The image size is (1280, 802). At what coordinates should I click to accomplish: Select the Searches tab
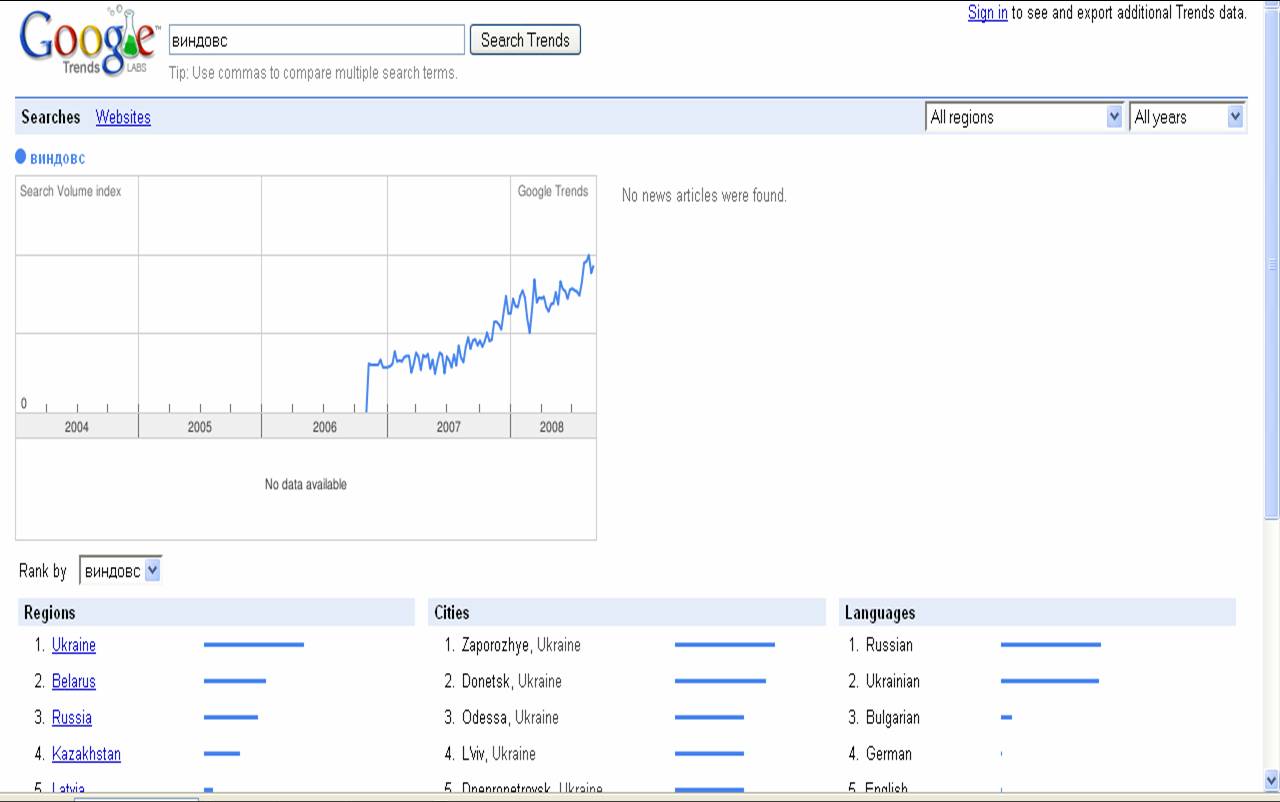[50, 117]
